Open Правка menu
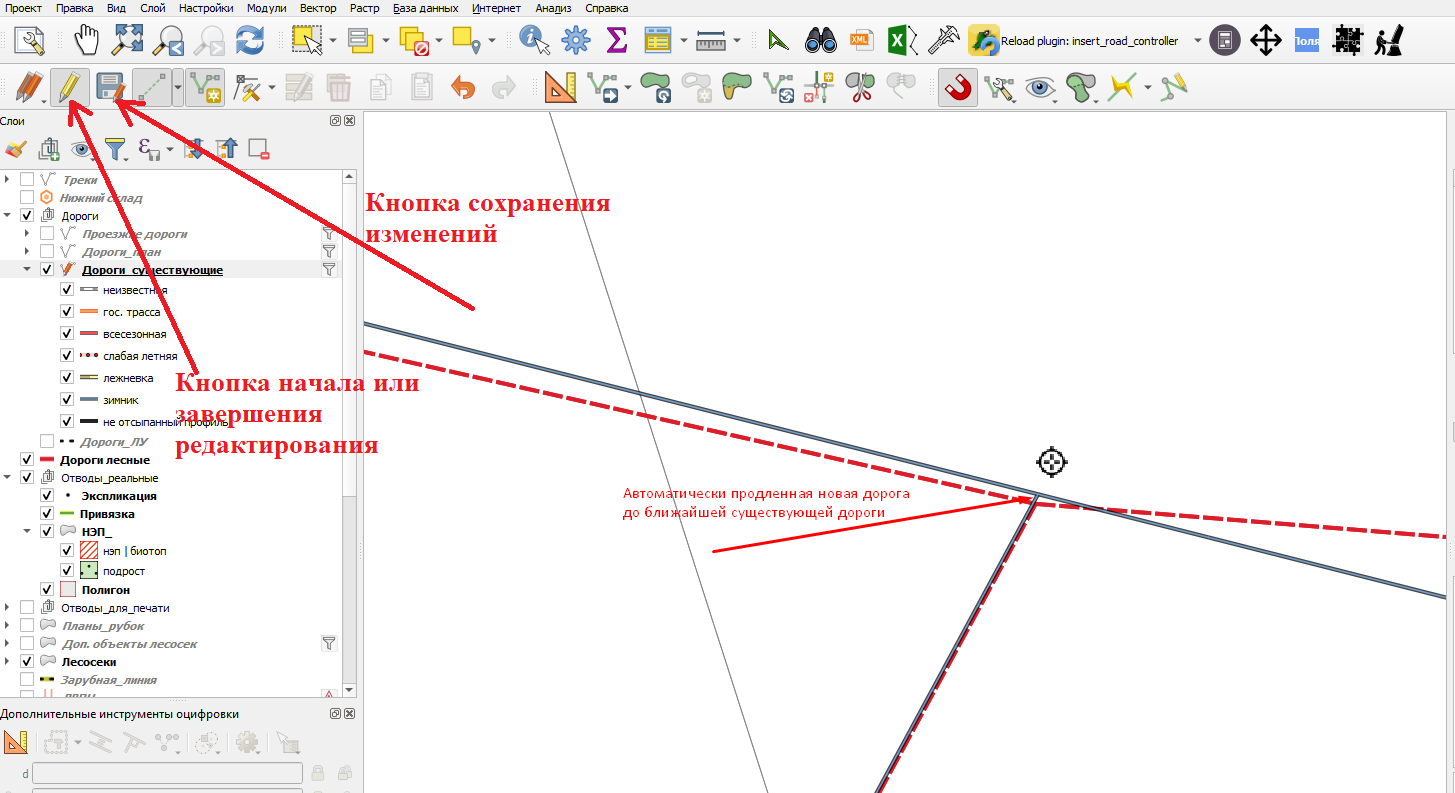Viewport: 1455px width, 793px height. click(75, 8)
